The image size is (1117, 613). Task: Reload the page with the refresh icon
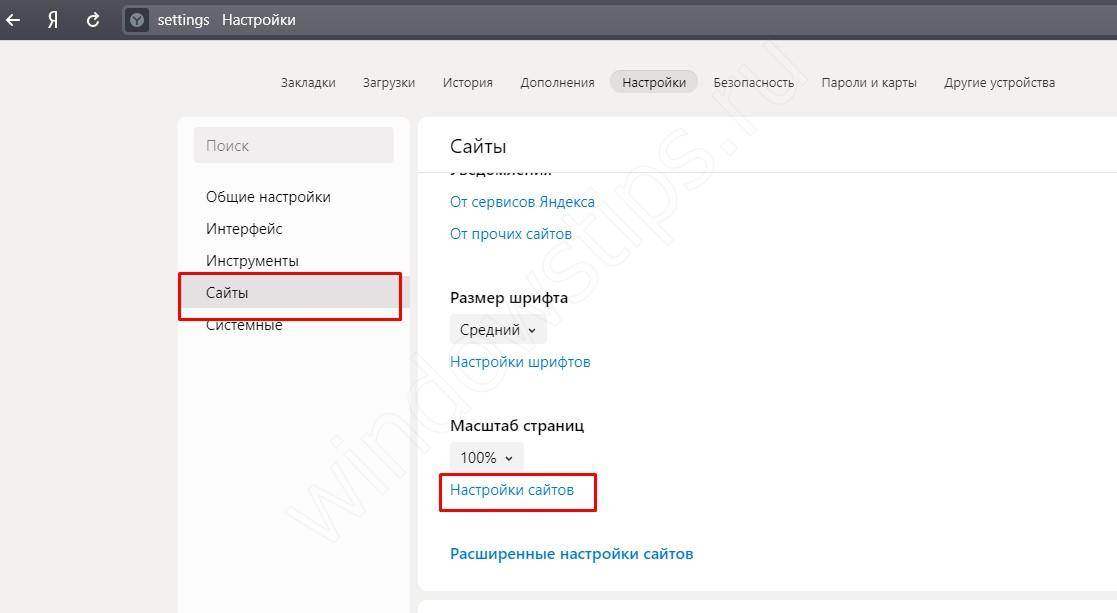point(93,20)
